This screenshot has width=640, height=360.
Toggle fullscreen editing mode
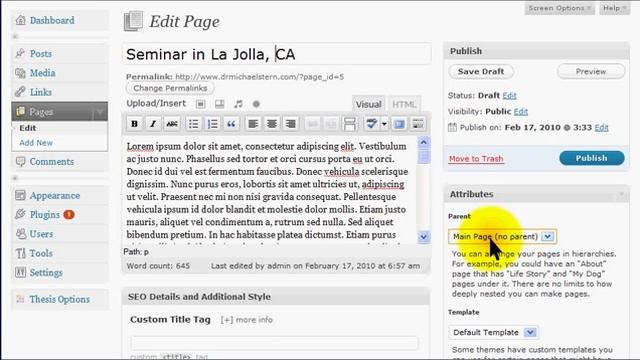click(x=399, y=124)
